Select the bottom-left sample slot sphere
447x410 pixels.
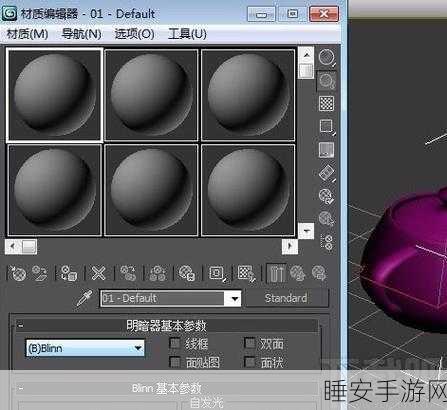click(x=54, y=190)
